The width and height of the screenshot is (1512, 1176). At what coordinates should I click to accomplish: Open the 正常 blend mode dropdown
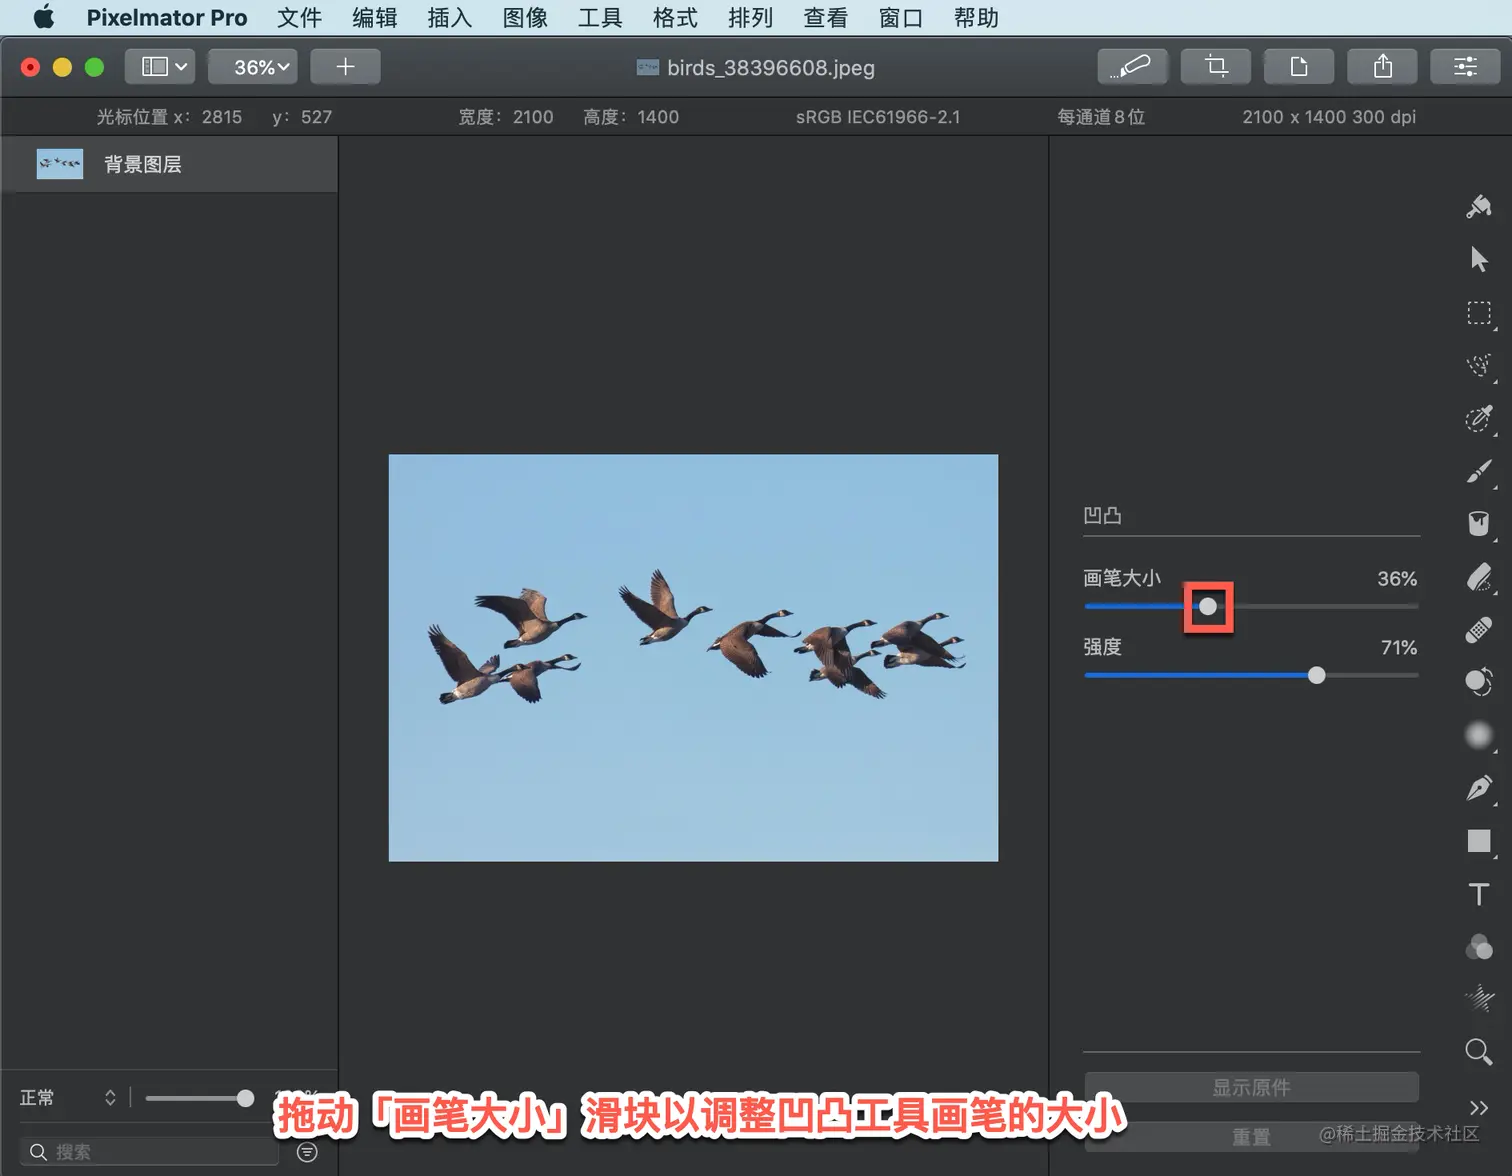point(68,1097)
